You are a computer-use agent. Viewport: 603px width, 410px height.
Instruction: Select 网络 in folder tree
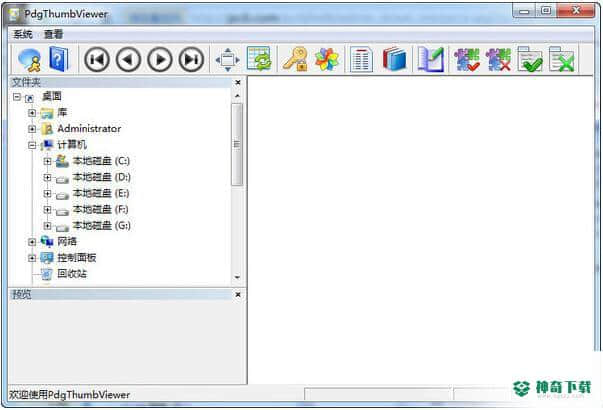click(67, 241)
